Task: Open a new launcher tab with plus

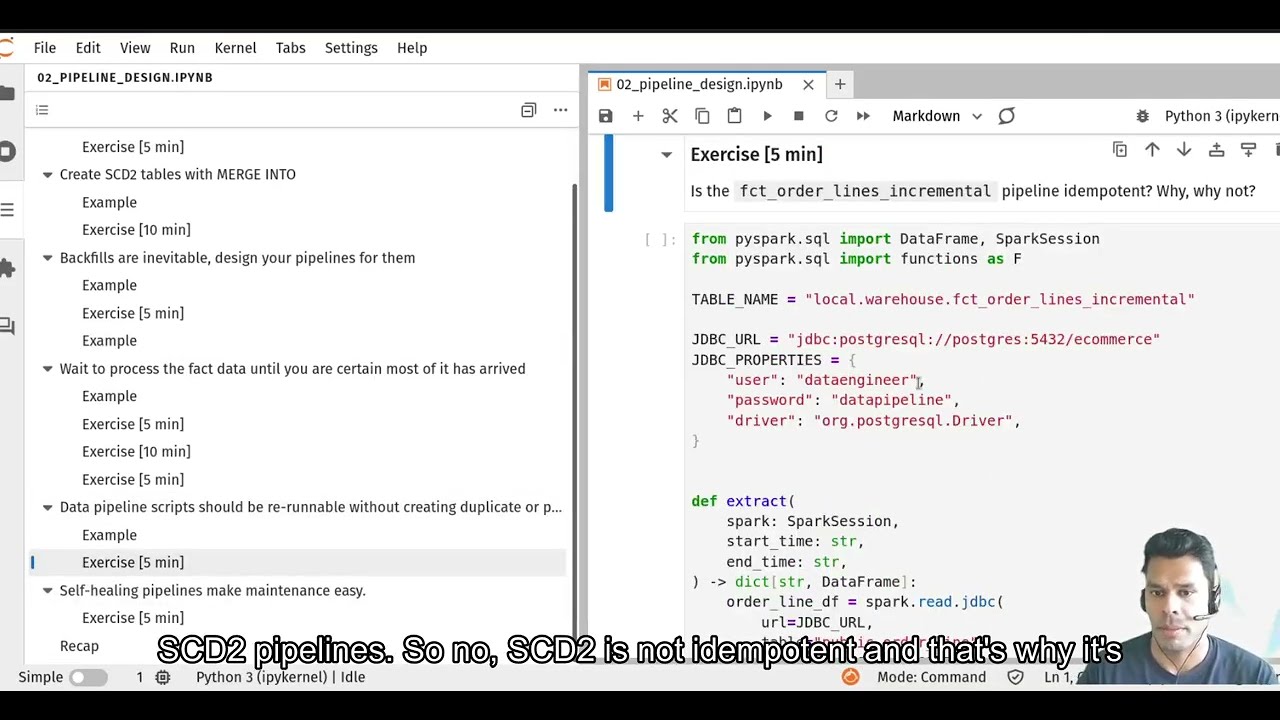Action: coord(840,84)
